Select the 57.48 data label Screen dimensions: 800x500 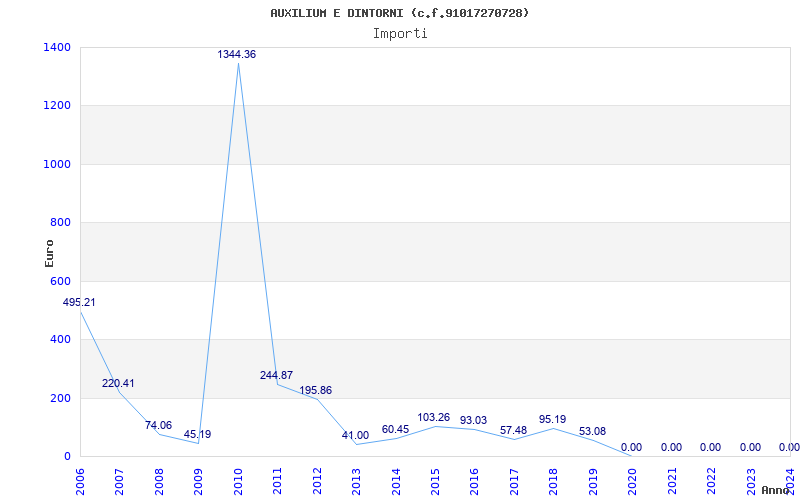513,430
